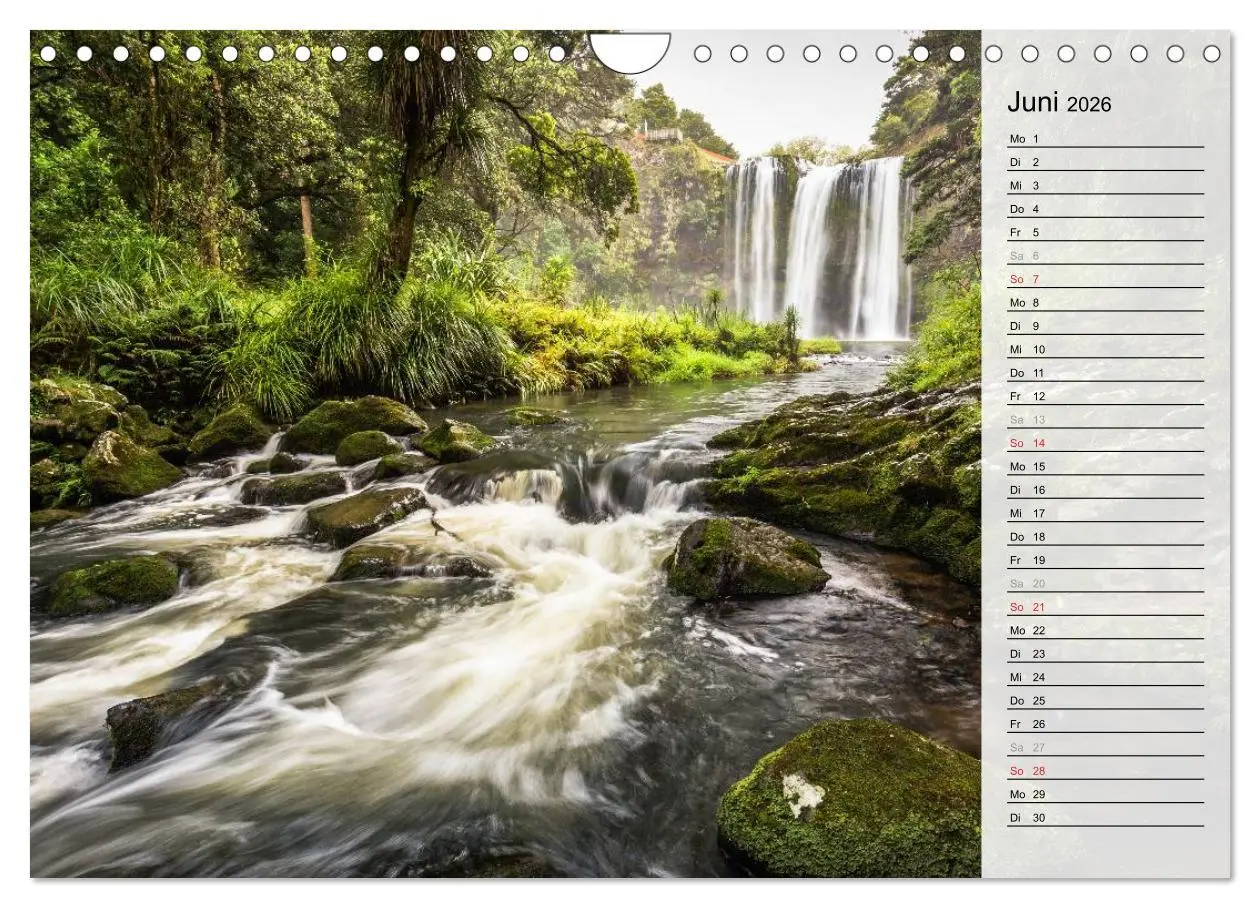Image resolution: width=1260 pixels, height=908 pixels.
Task: Select the red 'So 7' row
Action: click(x=1105, y=279)
